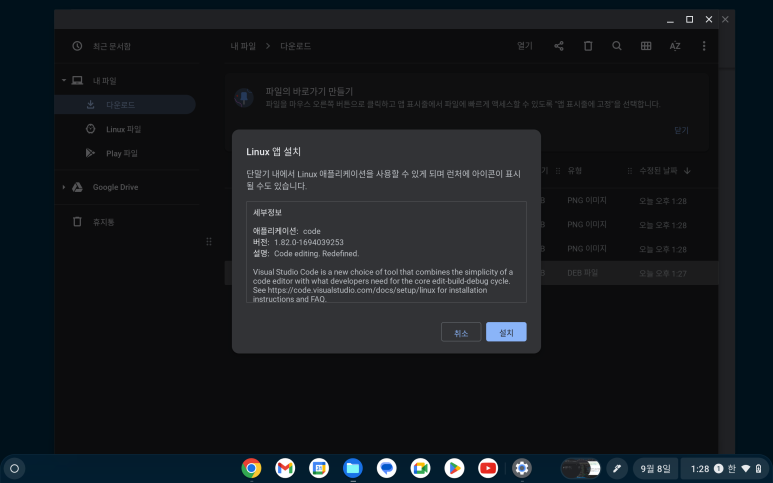Image resolution: width=773 pixels, height=483 pixels.
Task: Click 다운로드 breadcrumb
Action: (295, 46)
